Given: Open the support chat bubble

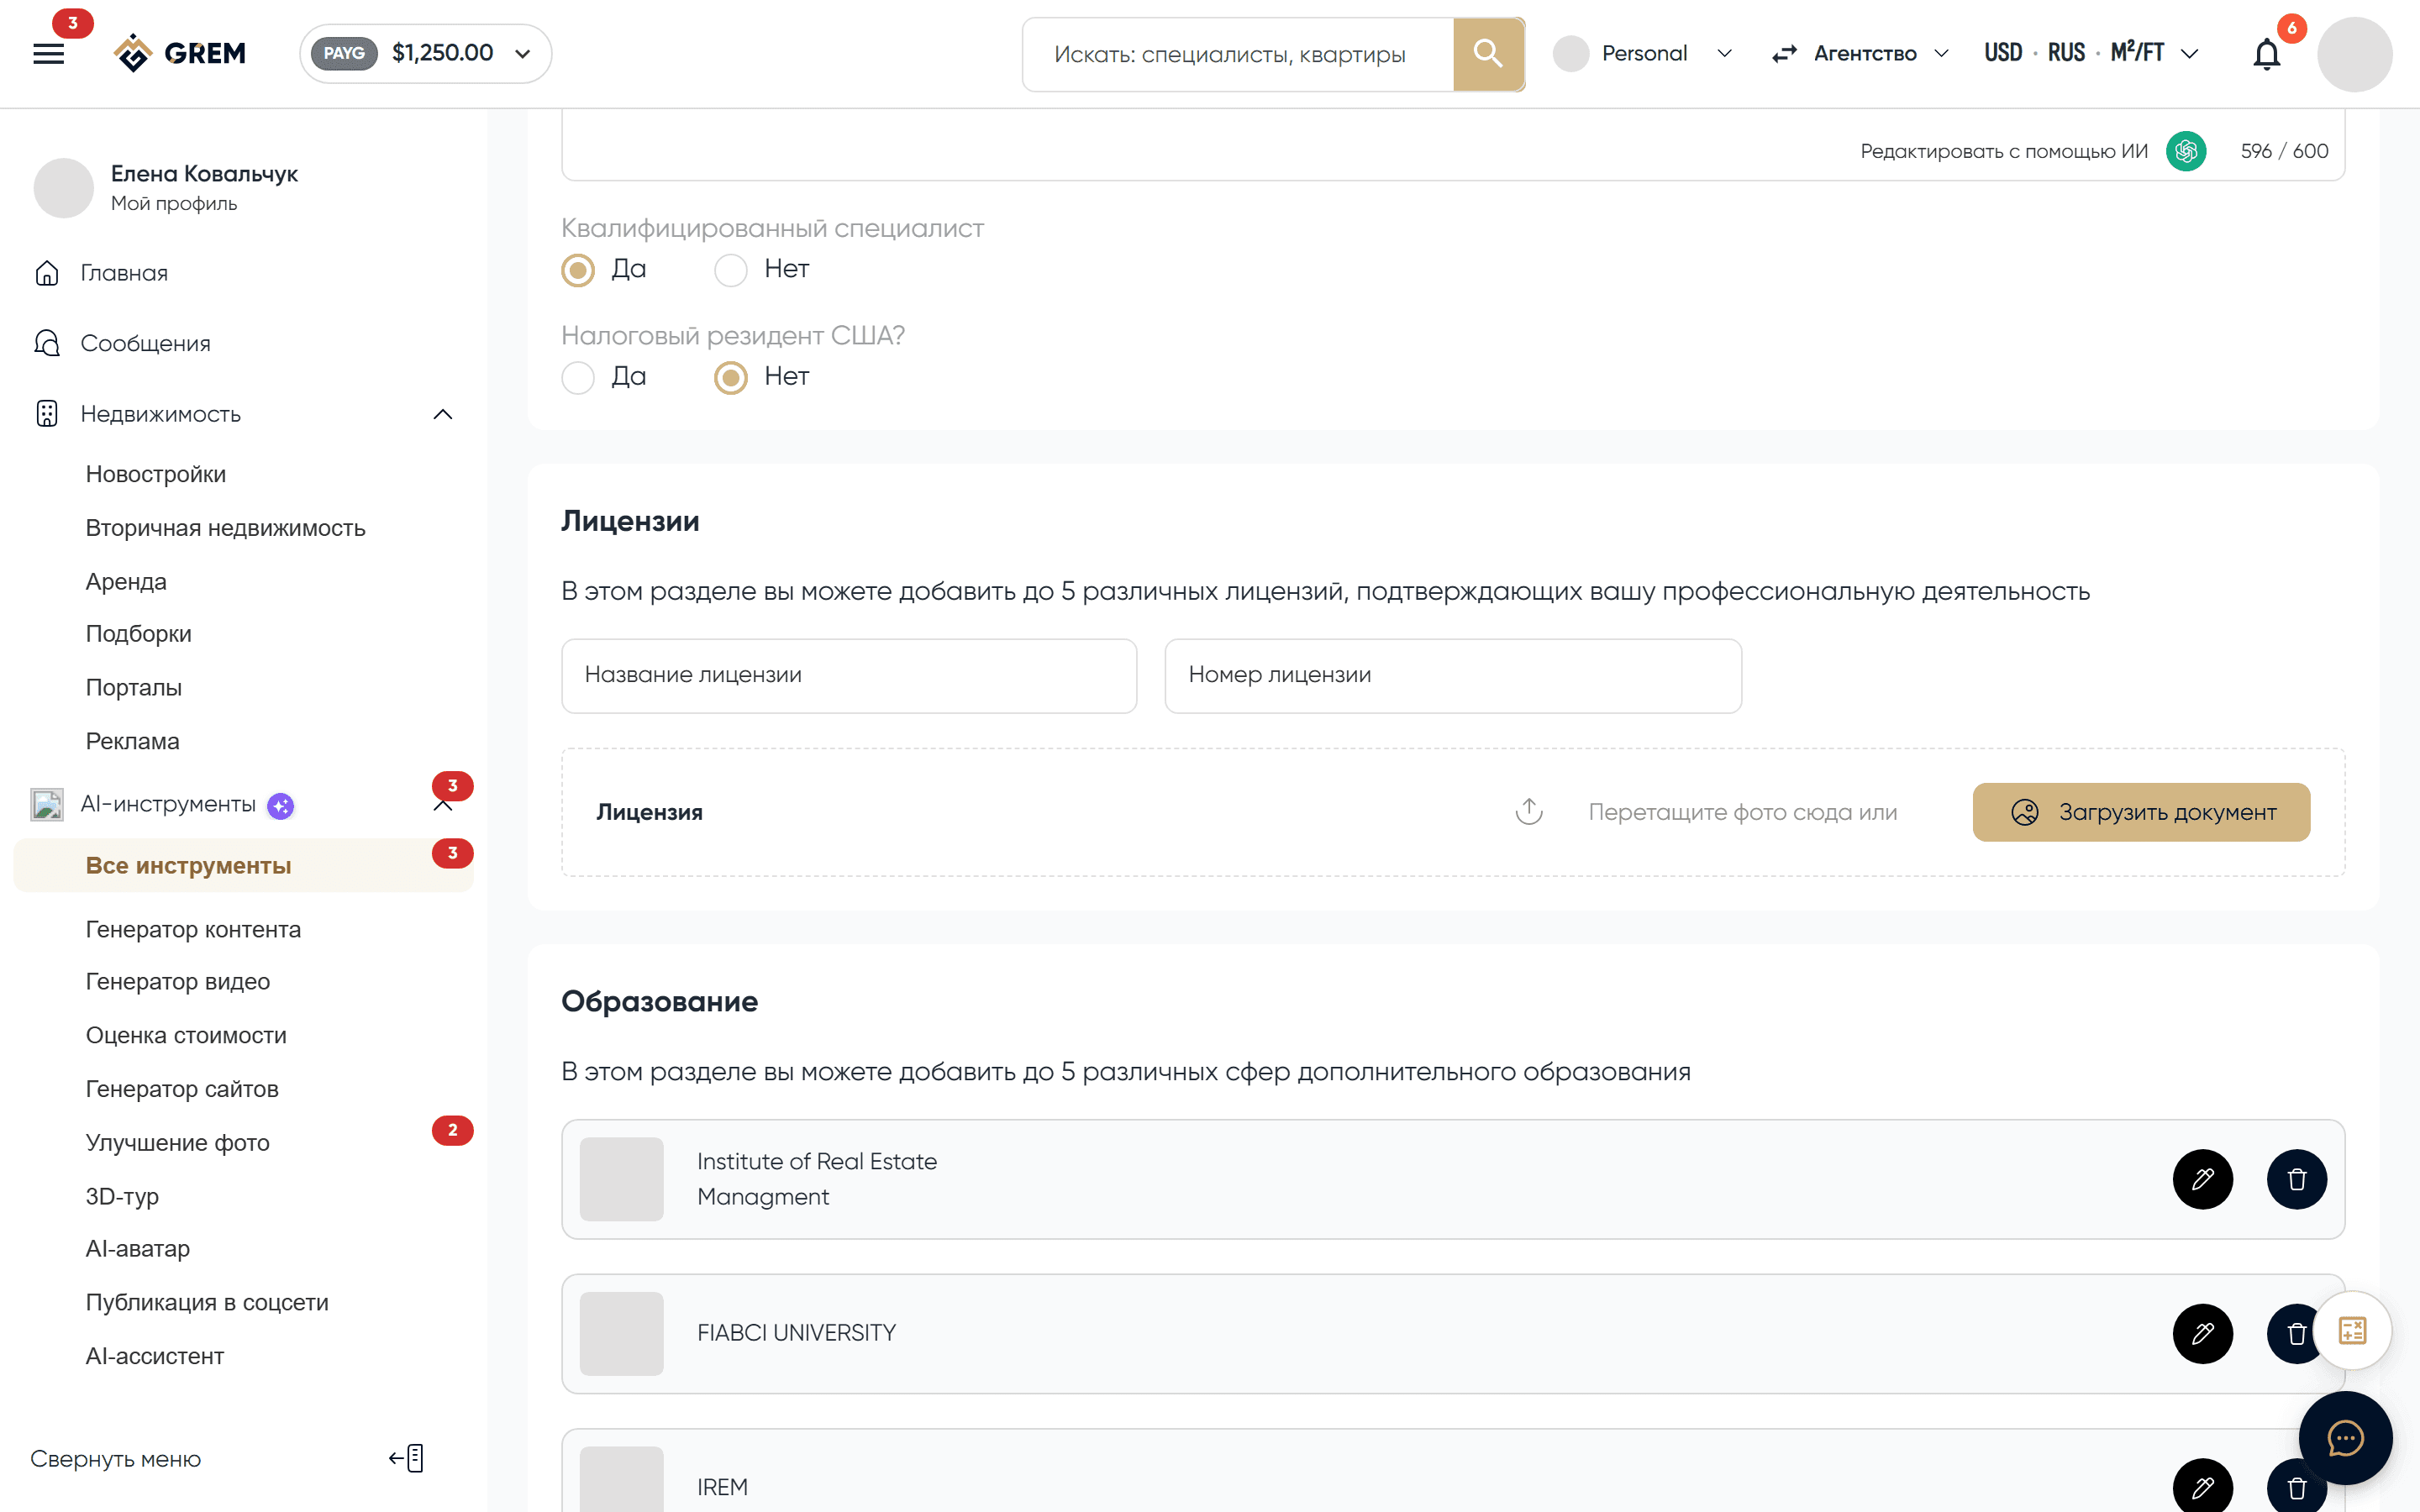Looking at the screenshot, I should (2345, 1438).
